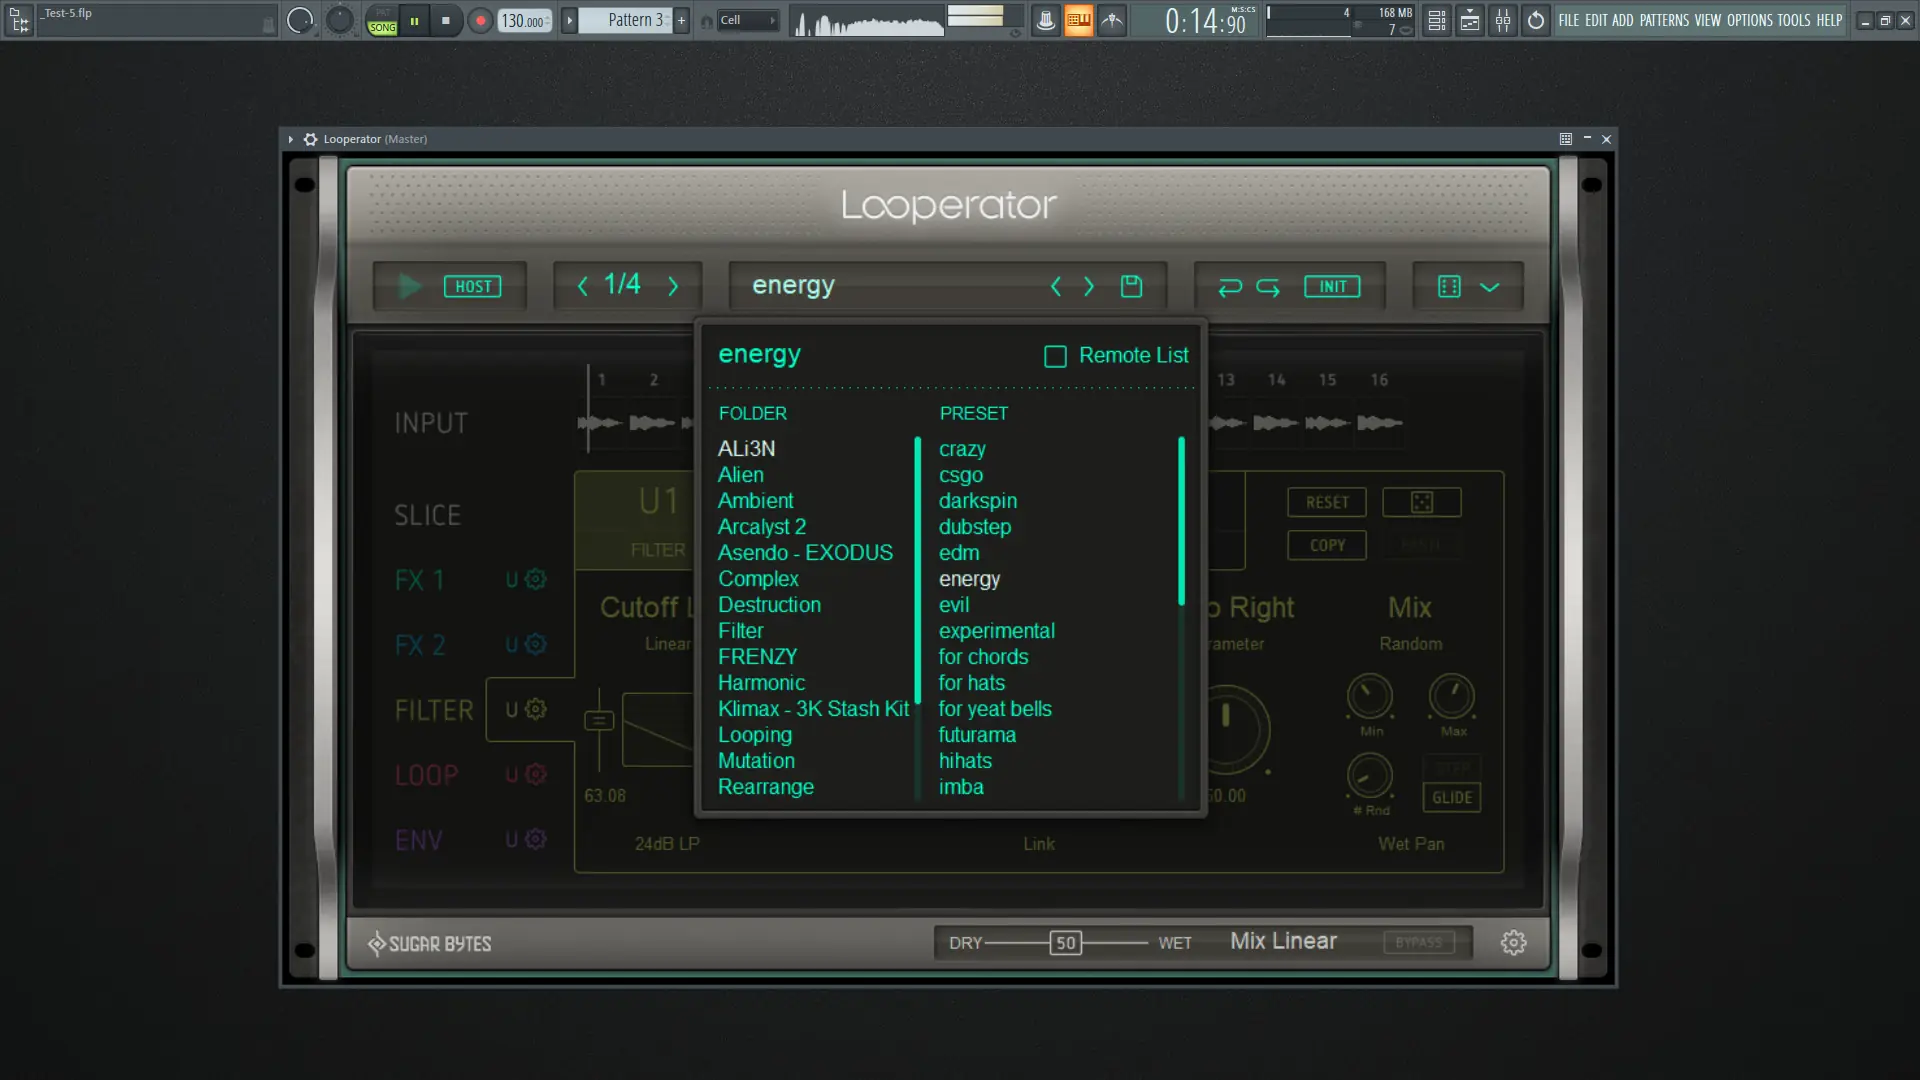Open the Looperator settings gear
Viewport: 1920px width, 1080px height.
click(x=1513, y=942)
